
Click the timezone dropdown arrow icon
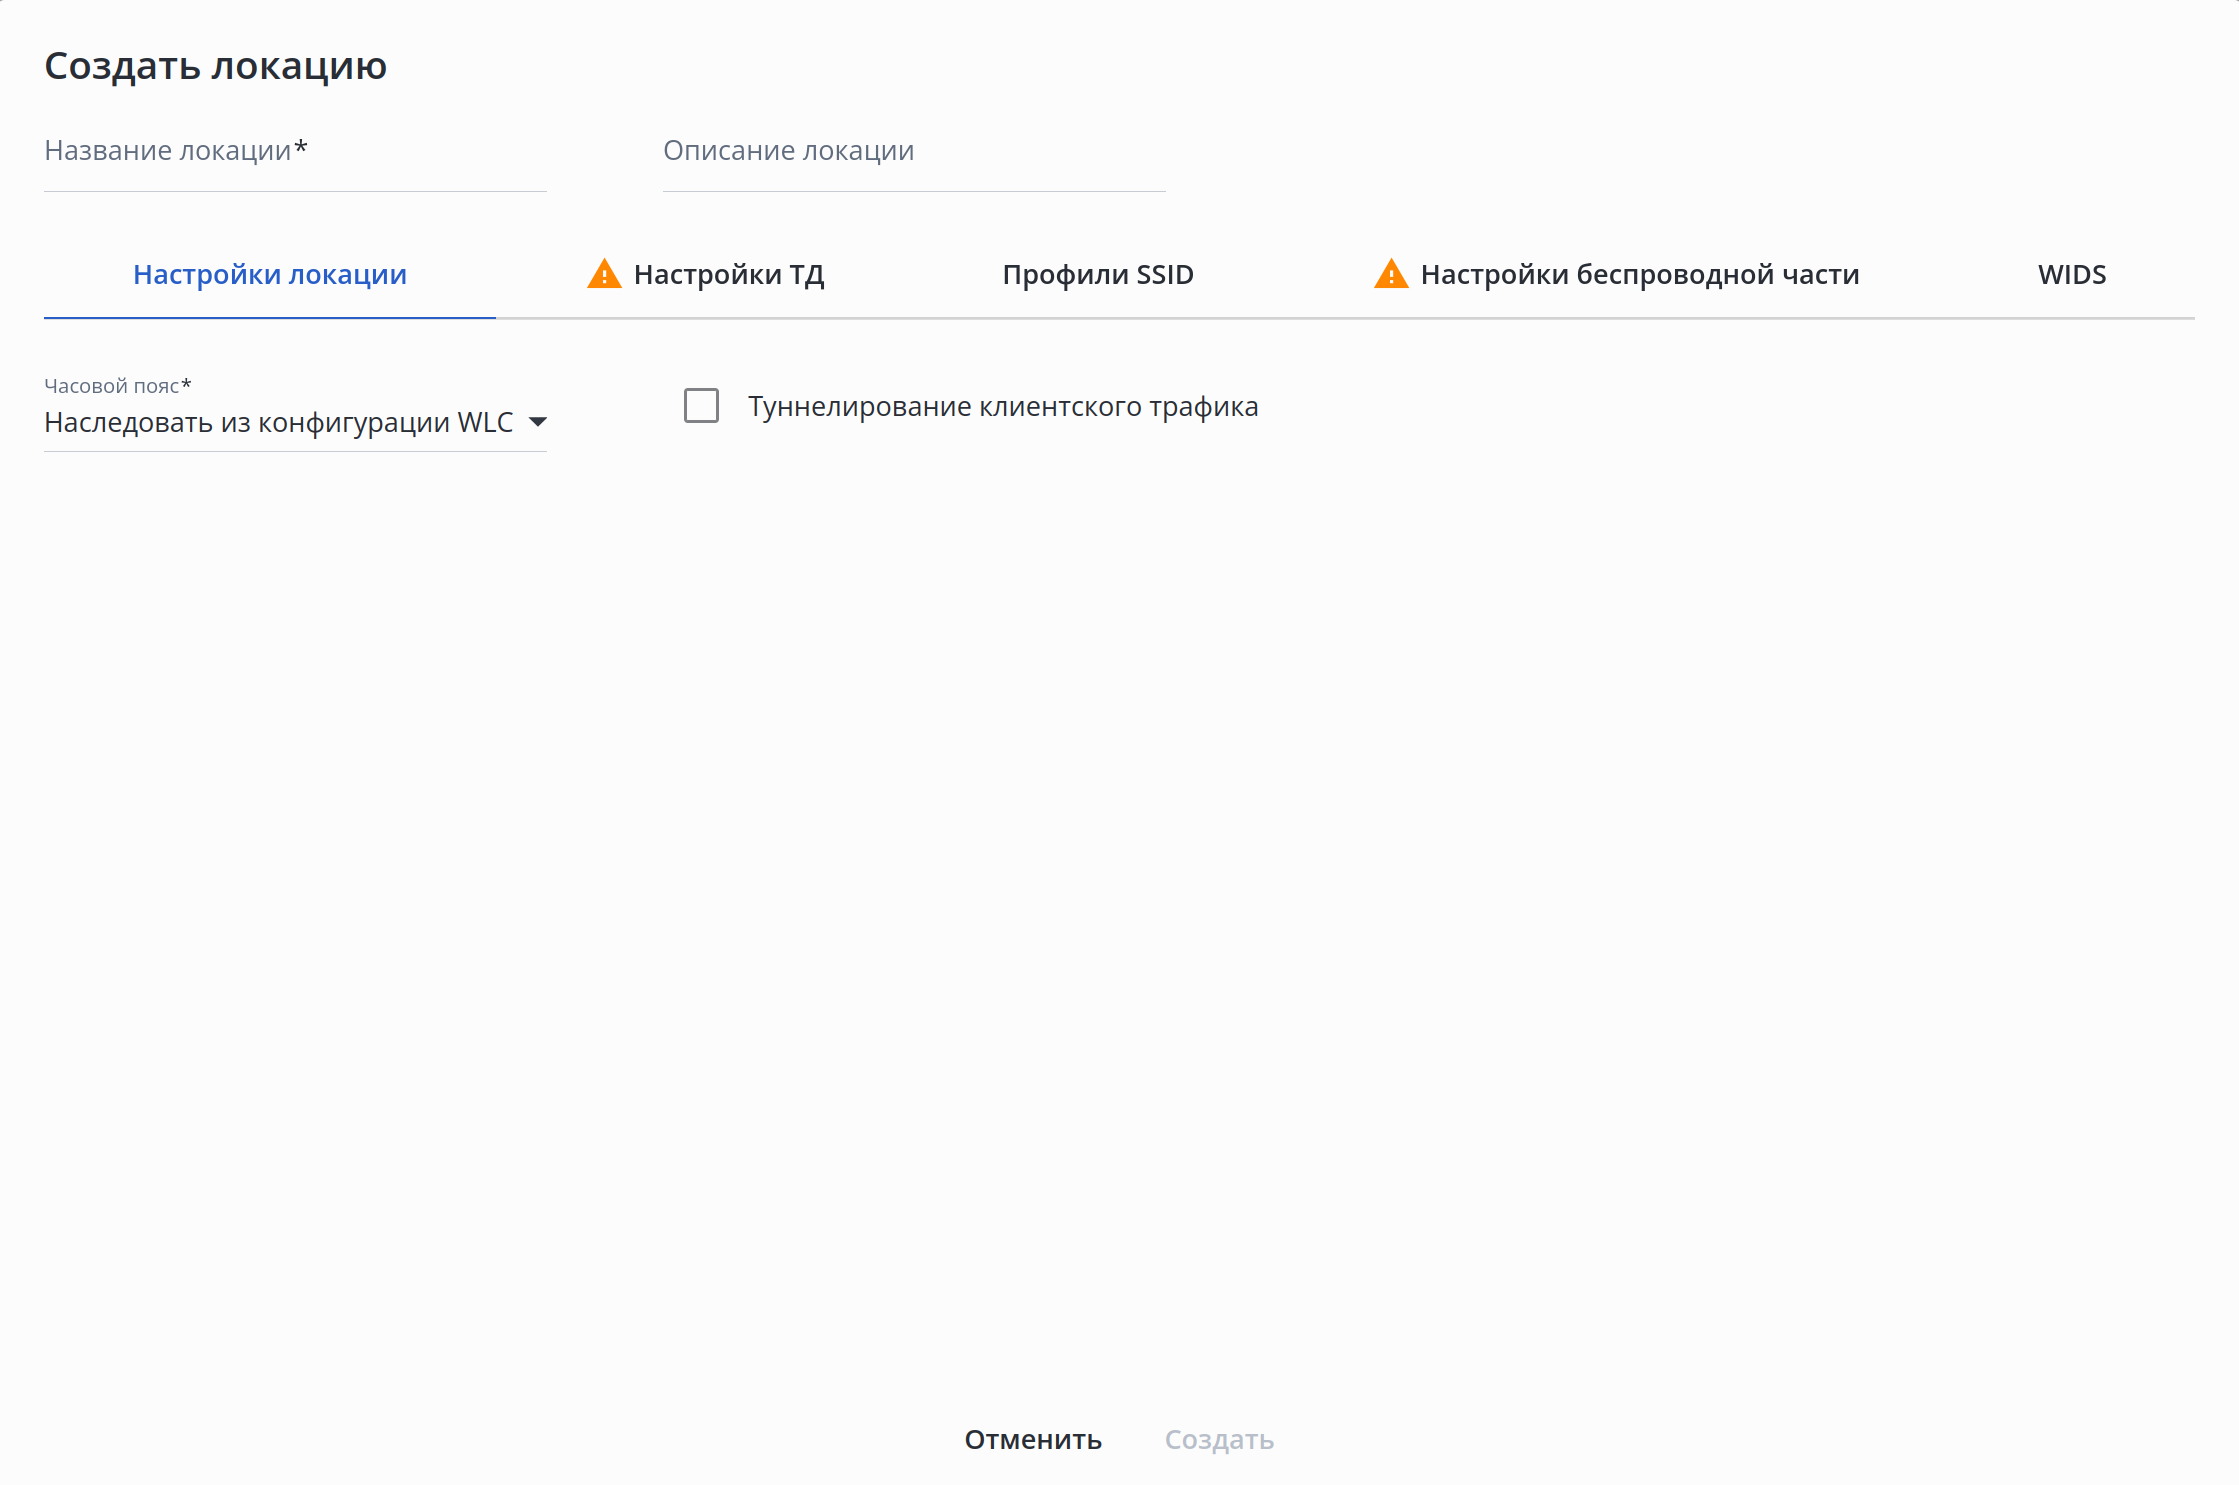[x=537, y=422]
